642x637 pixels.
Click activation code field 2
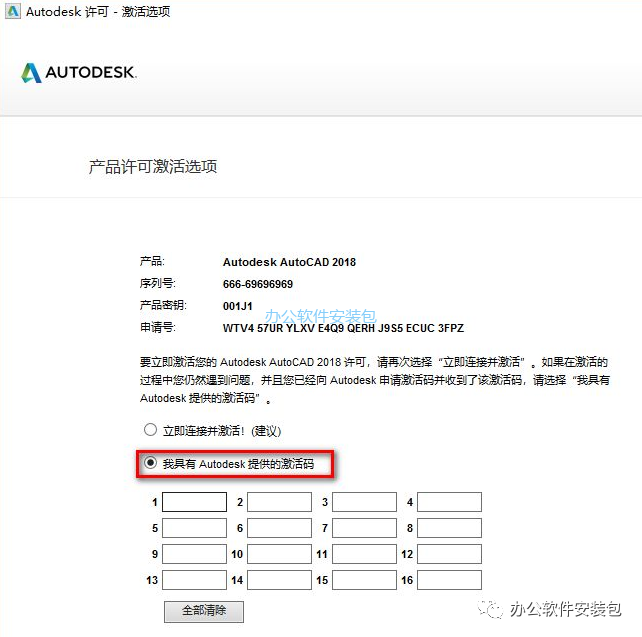279,502
